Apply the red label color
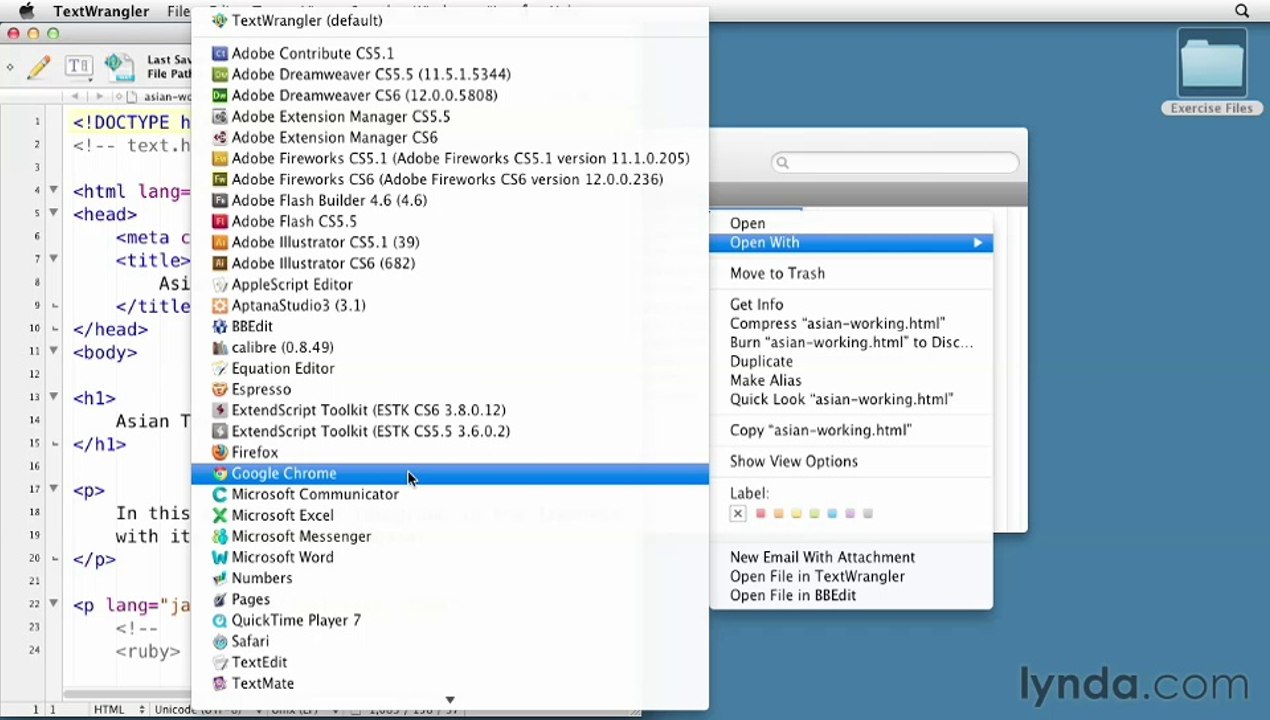The image size is (1270, 720). click(x=760, y=514)
